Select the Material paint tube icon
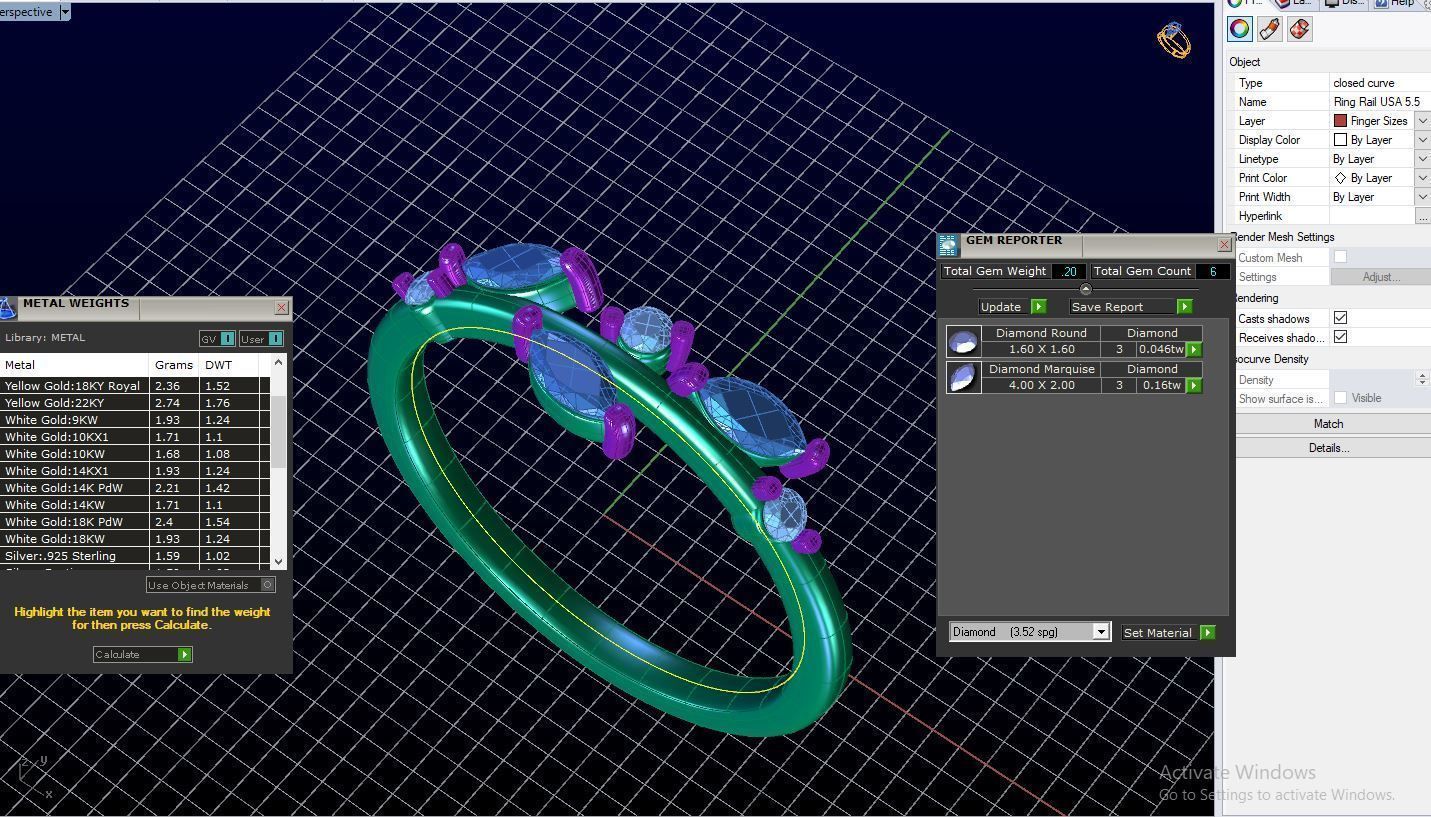This screenshot has width=1431, height=817. pyautogui.click(x=1270, y=29)
